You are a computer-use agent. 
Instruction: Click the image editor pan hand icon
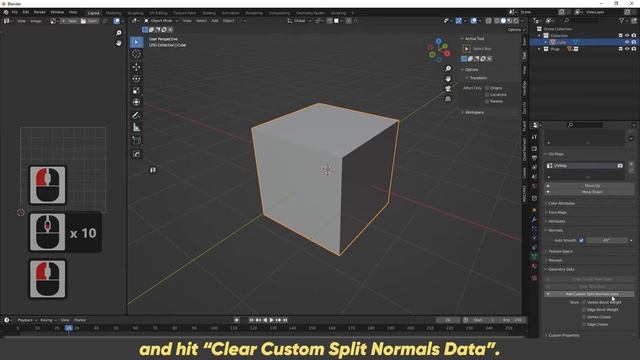pos(118,43)
